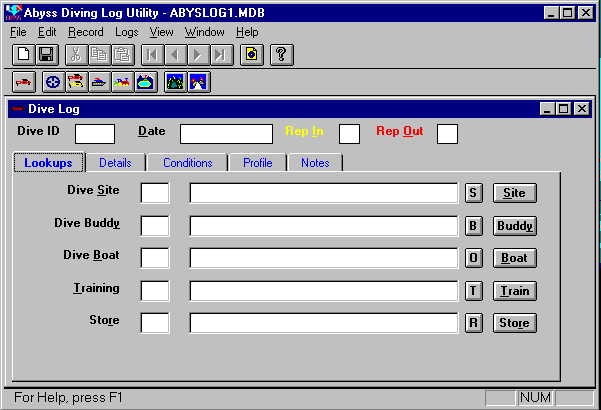Click the dive store icon with mountains

pos(145,82)
